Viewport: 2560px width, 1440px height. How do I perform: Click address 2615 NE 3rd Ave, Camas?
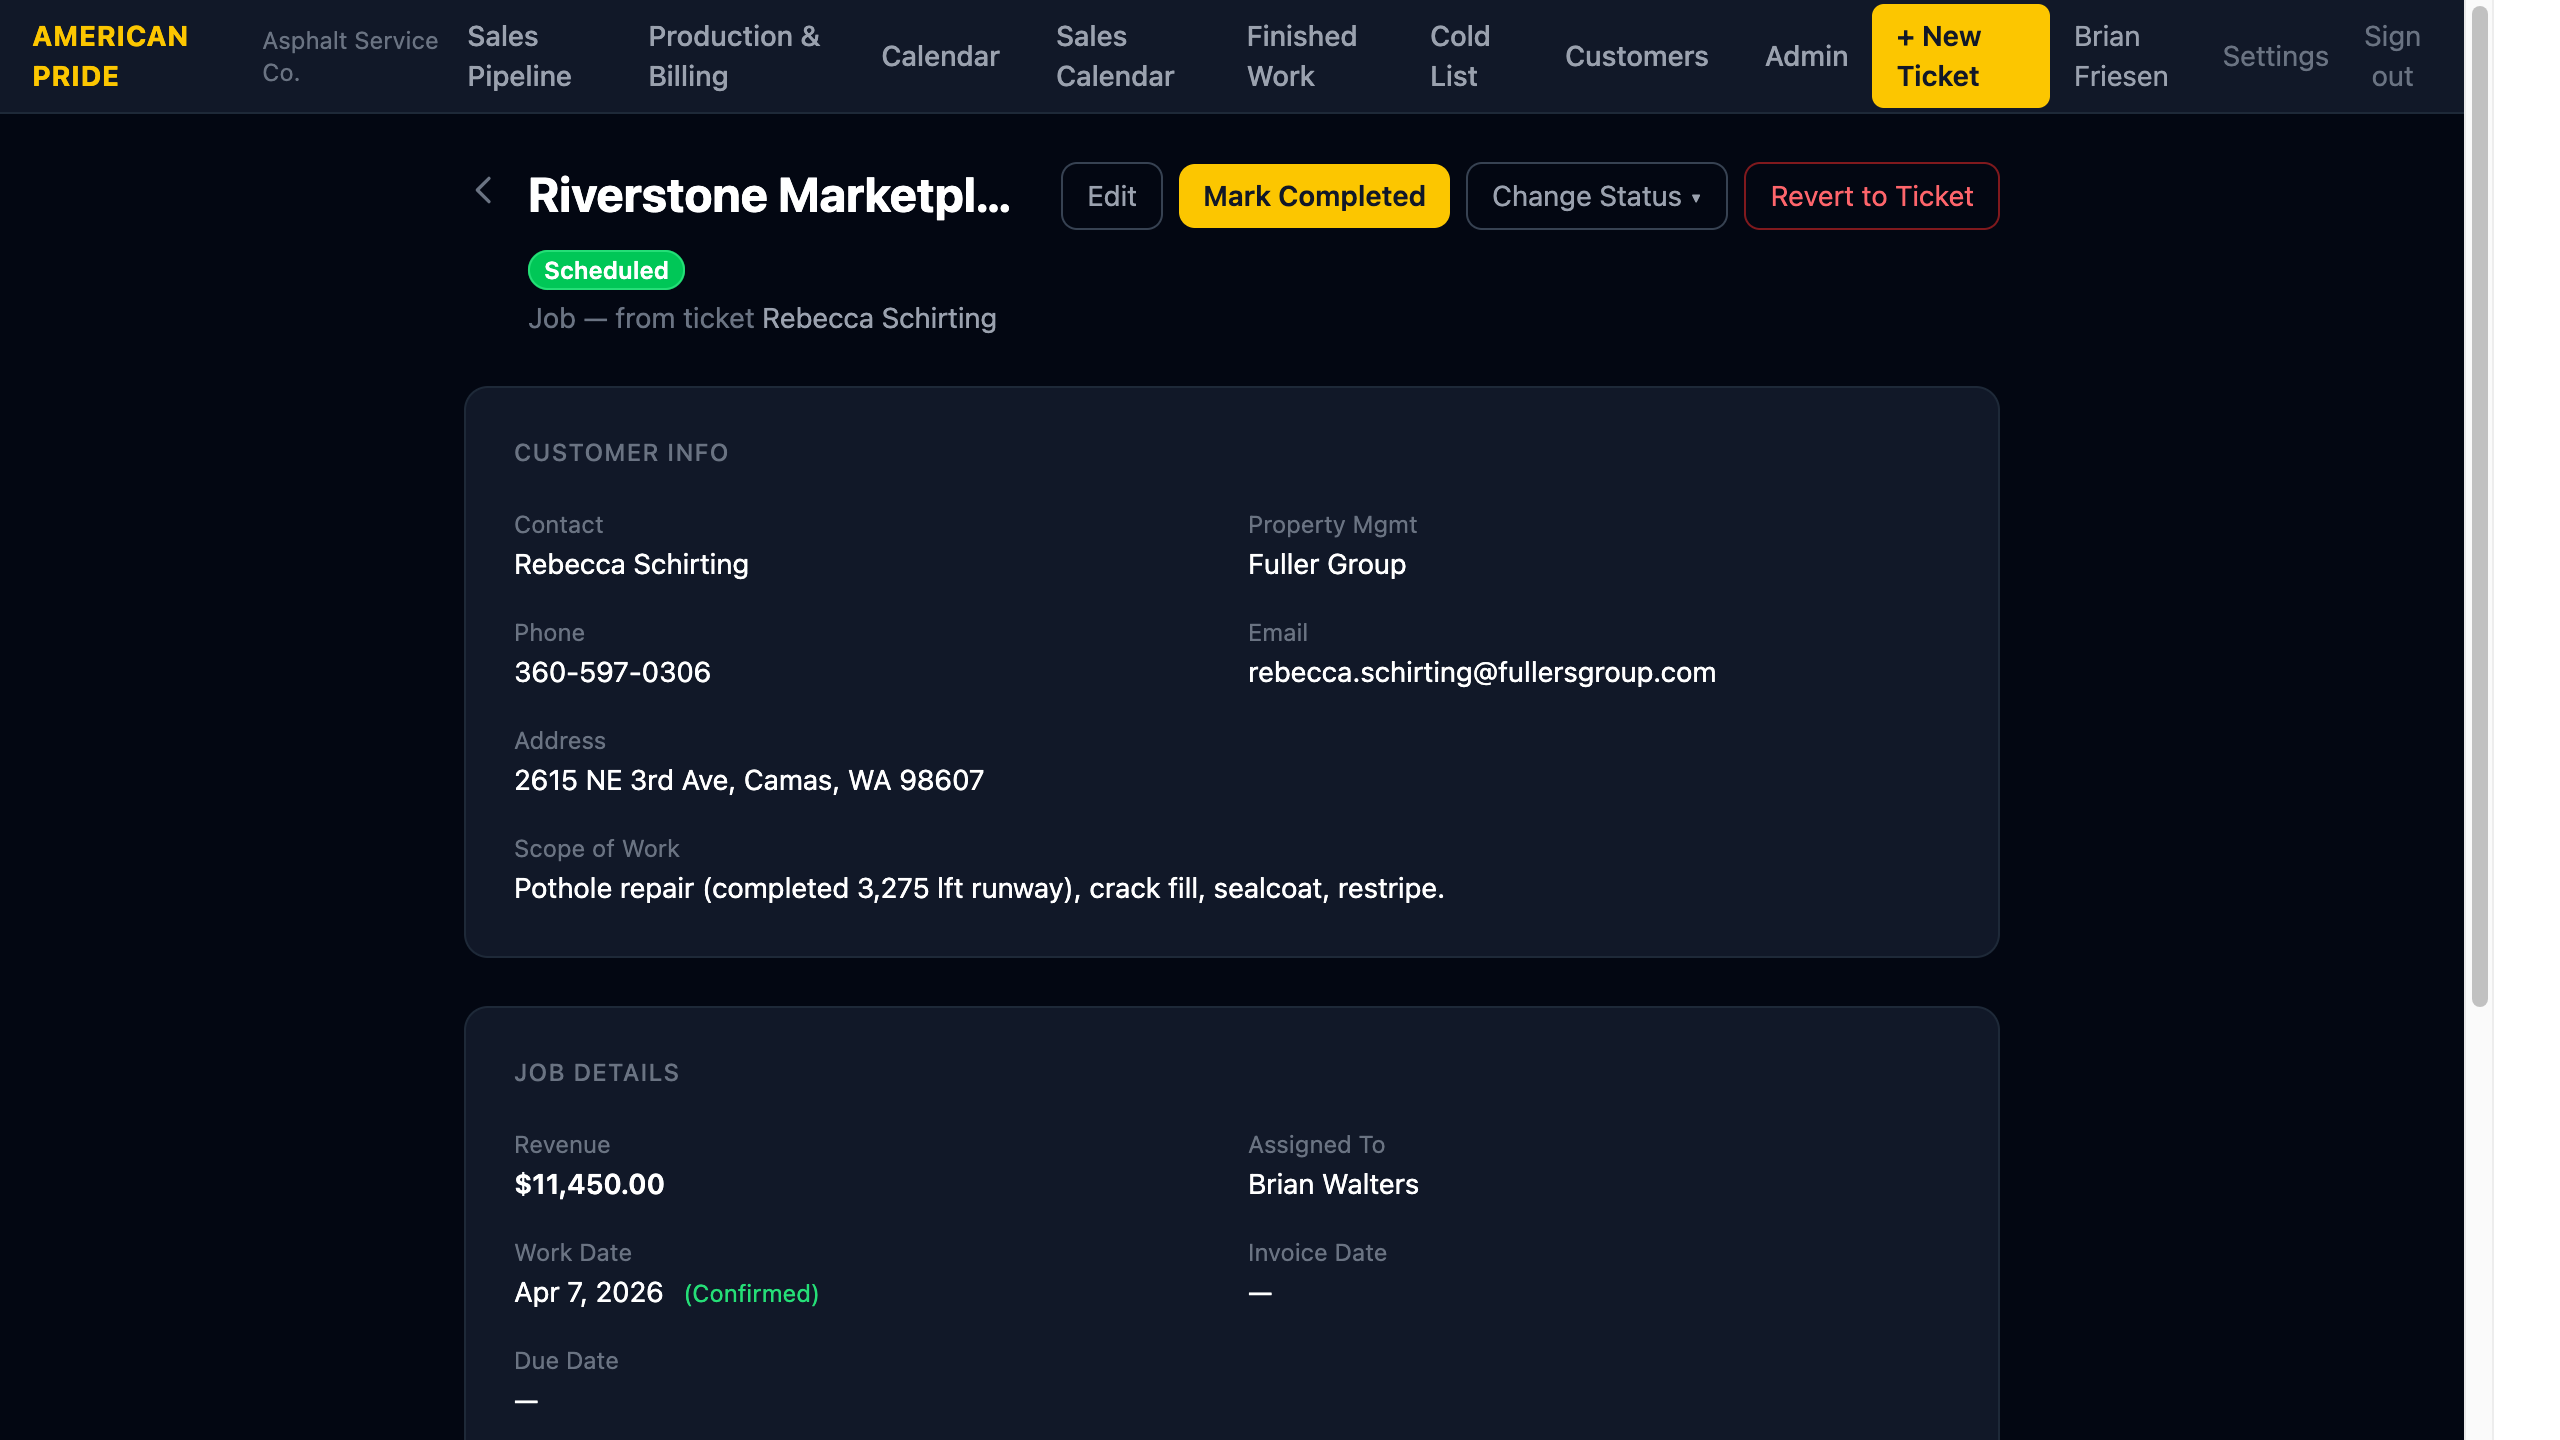coord(749,780)
